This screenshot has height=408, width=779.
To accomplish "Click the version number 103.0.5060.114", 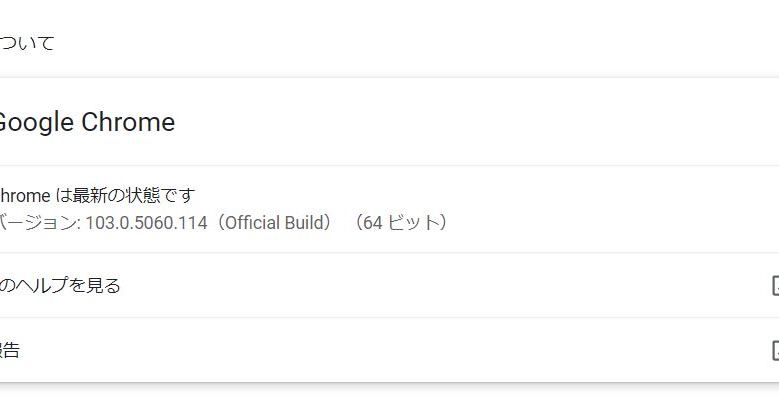I will [145, 222].
